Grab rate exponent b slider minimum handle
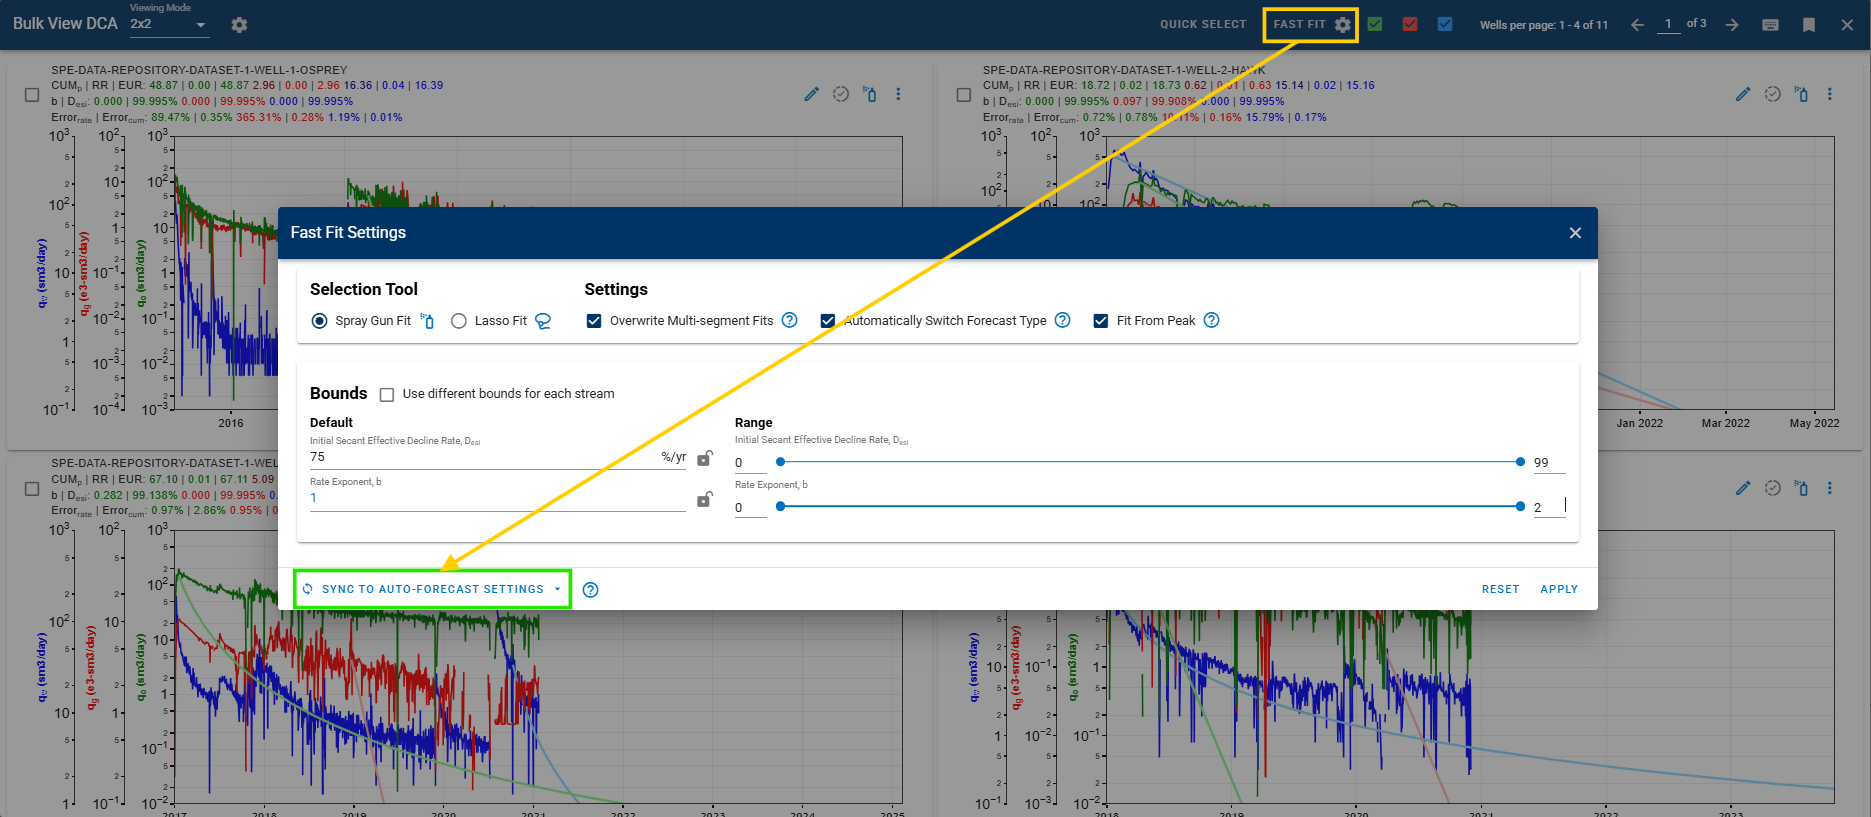The height and width of the screenshot is (817, 1871). coord(781,506)
